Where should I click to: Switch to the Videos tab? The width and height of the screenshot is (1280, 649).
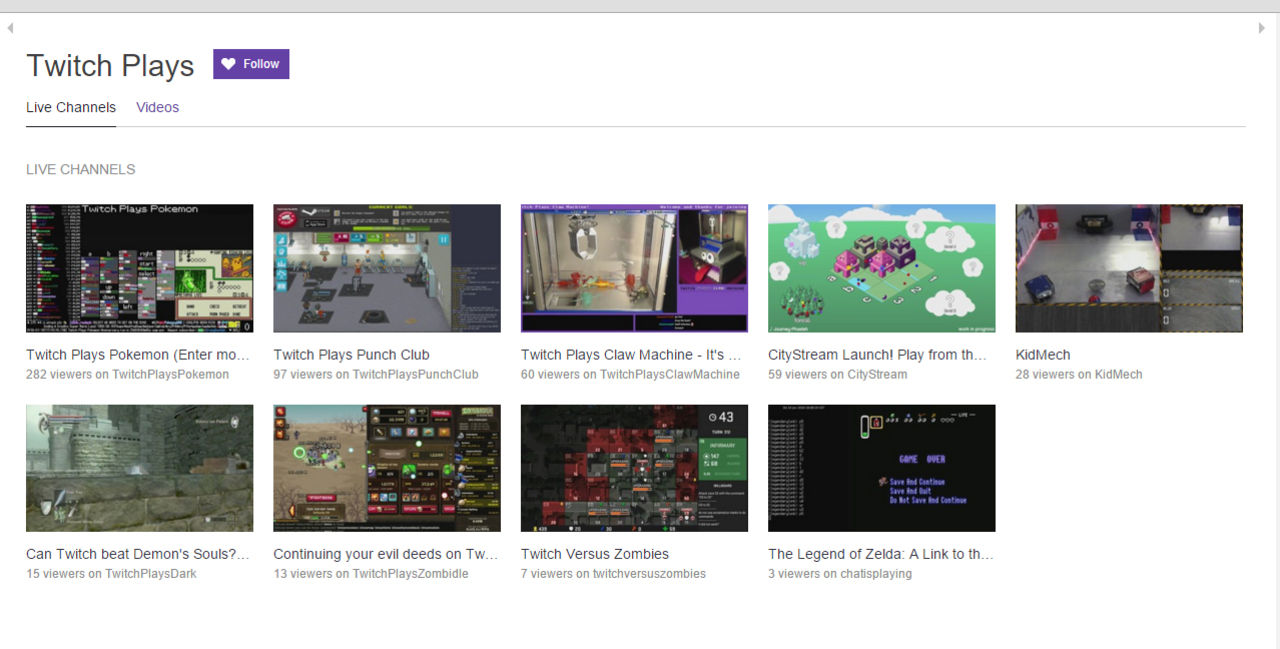pyautogui.click(x=157, y=107)
